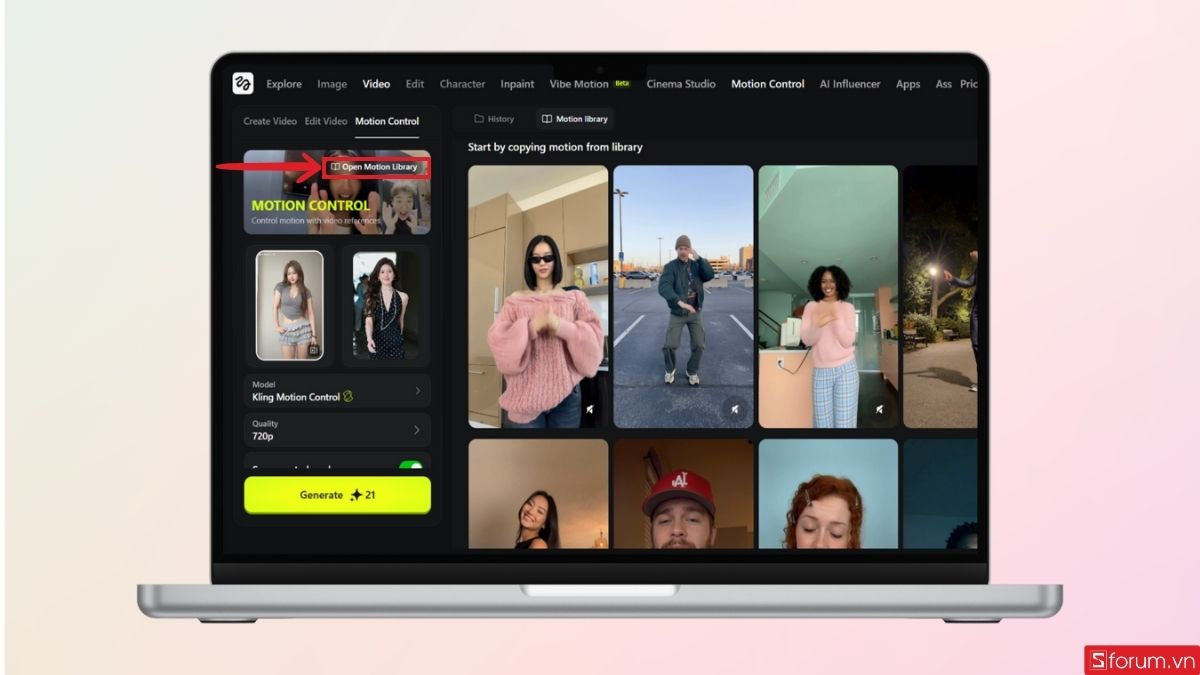Open the pink sweater woman motion video

pos(538,297)
